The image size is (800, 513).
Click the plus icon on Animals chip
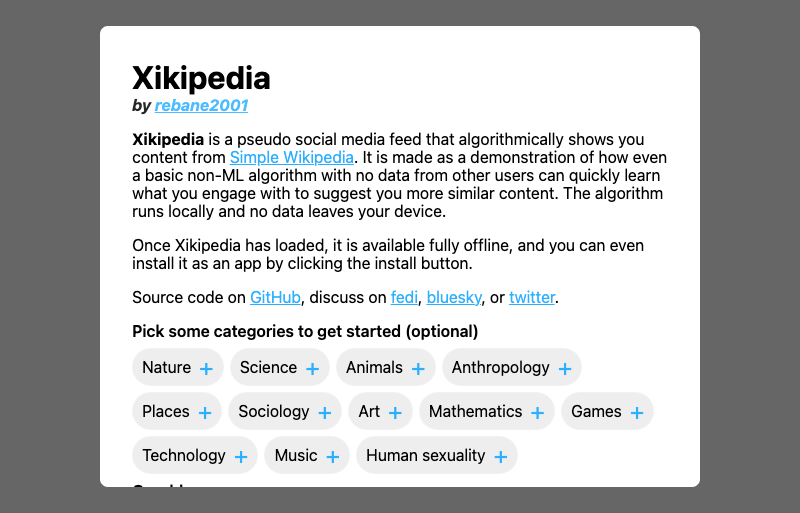point(418,369)
